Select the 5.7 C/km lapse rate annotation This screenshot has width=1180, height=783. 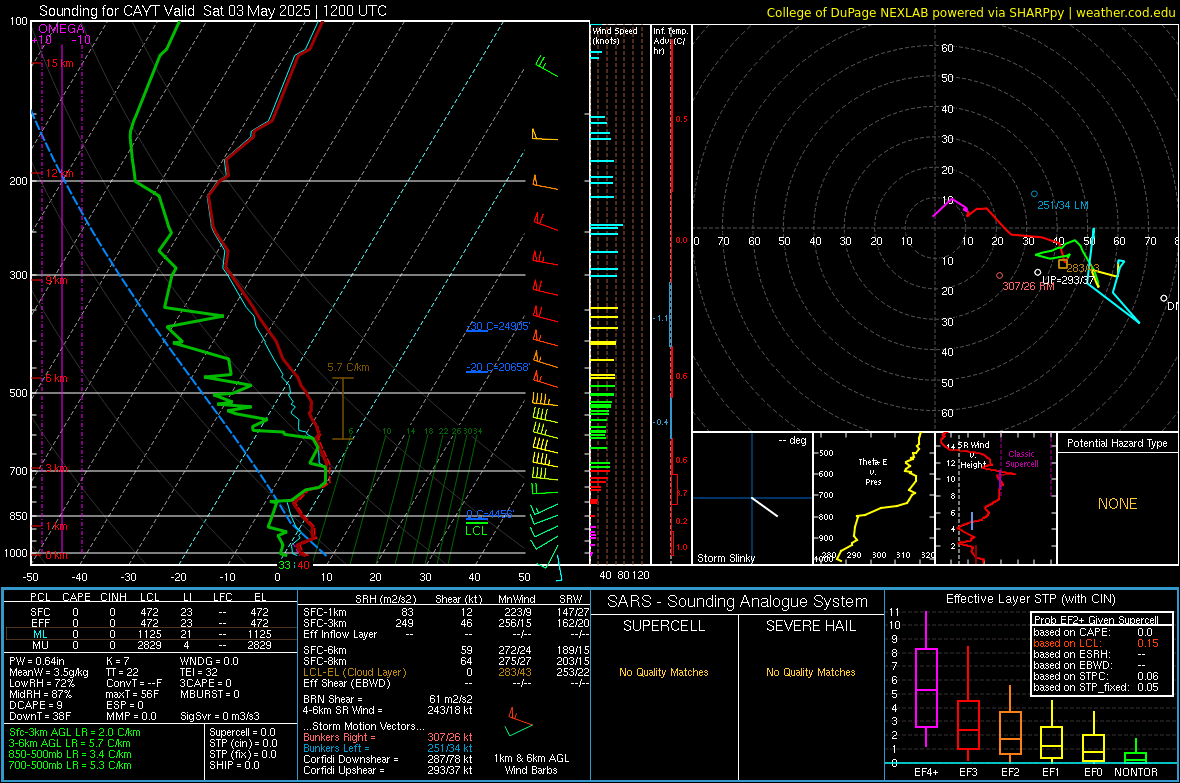348,367
